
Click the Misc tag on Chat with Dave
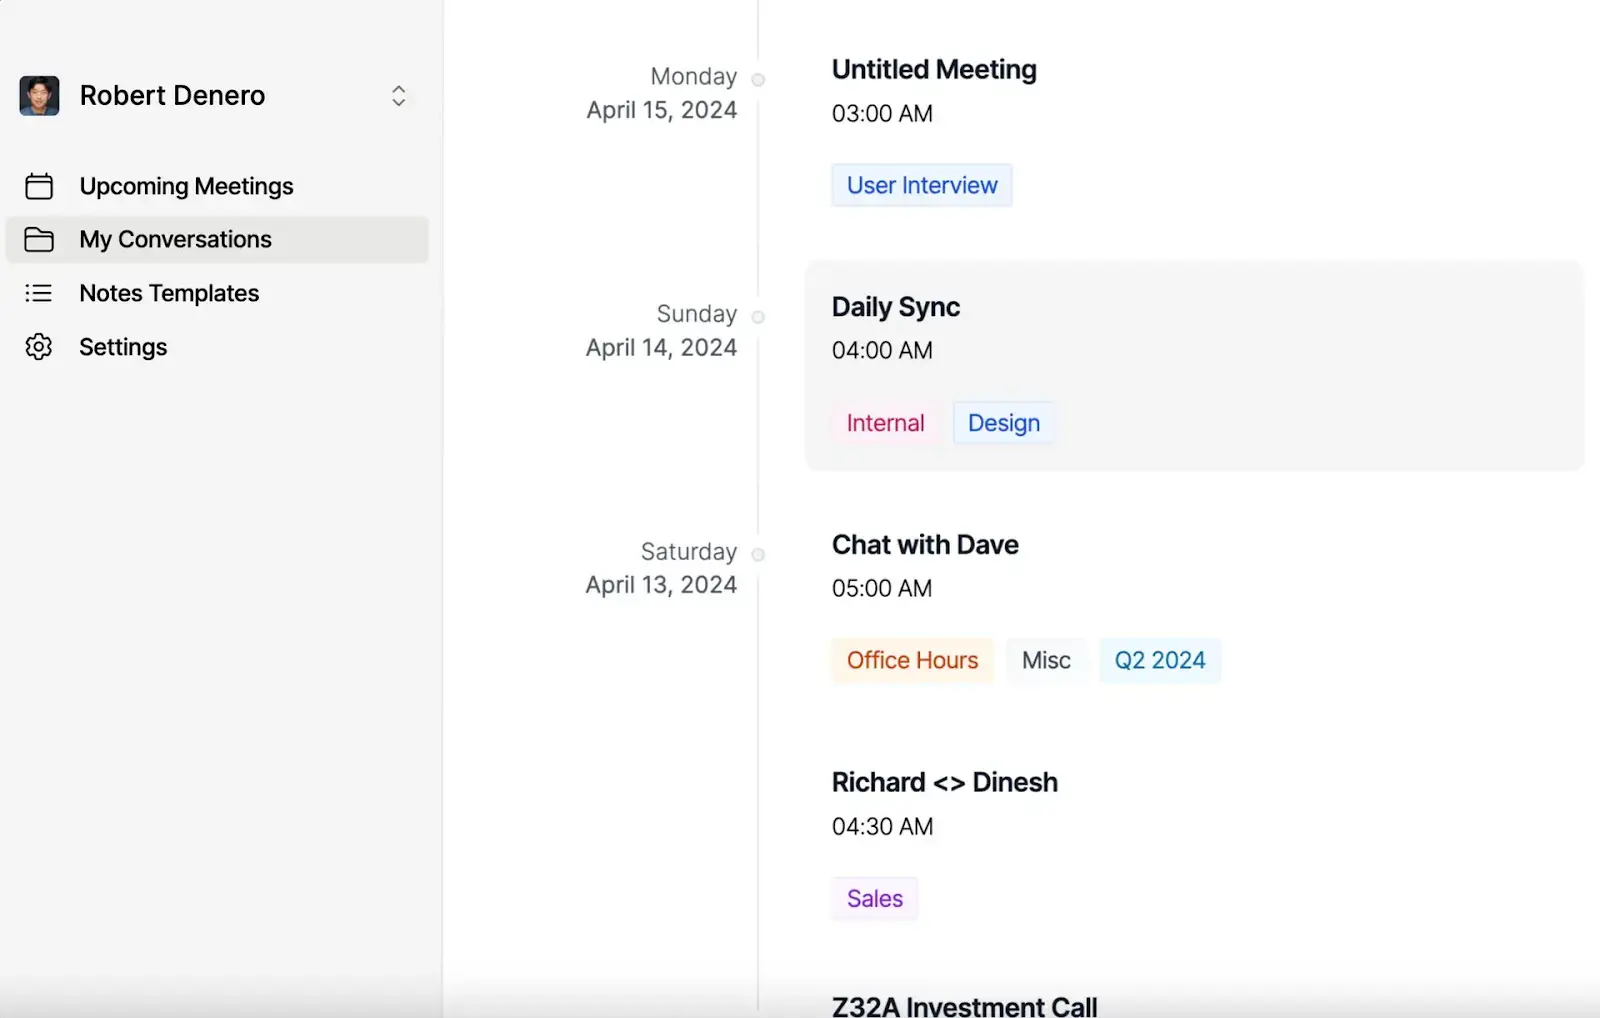(x=1046, y=660)
